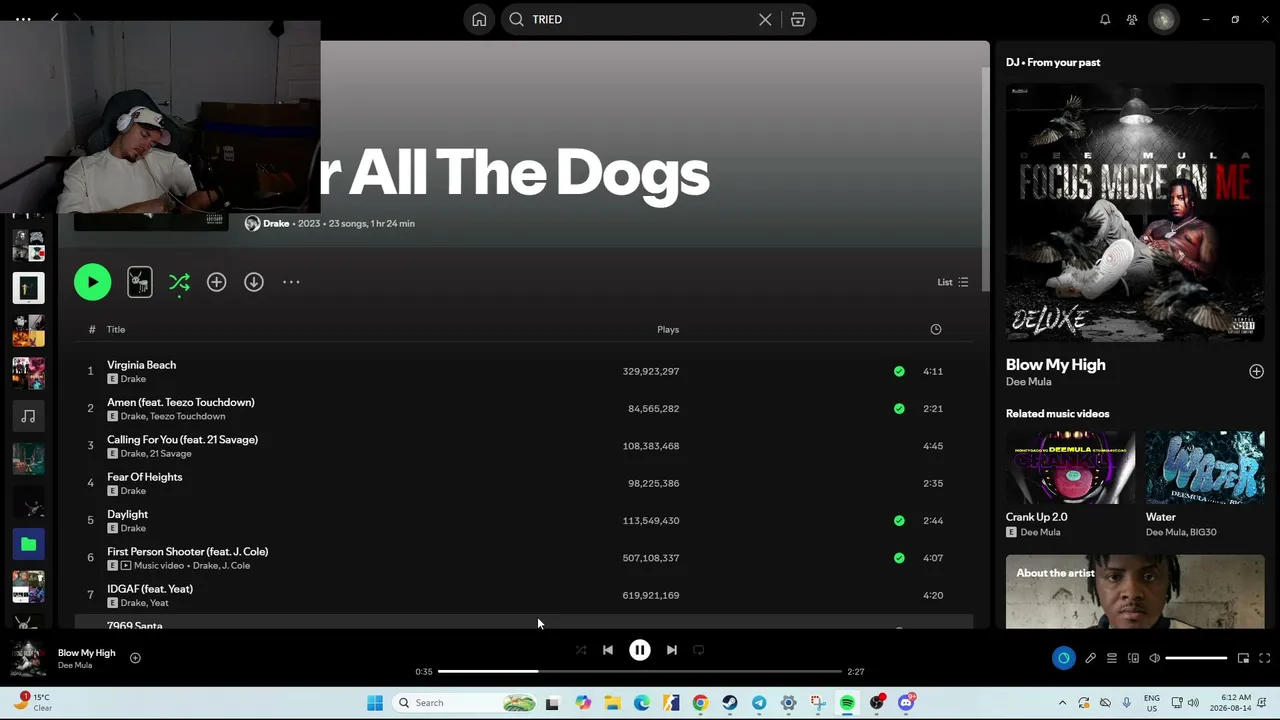This screenshot has width=1280, height=720.
Task: Select the Plays column header
Action: click(668, 329)
